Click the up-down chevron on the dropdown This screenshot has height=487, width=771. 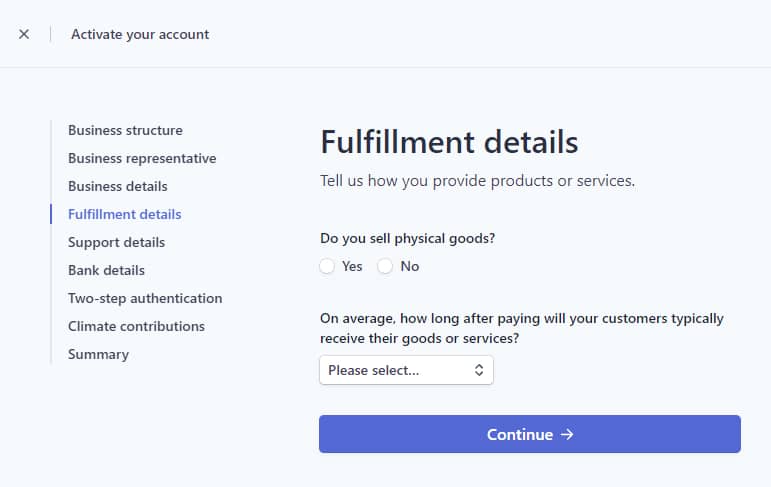point(479,370)
